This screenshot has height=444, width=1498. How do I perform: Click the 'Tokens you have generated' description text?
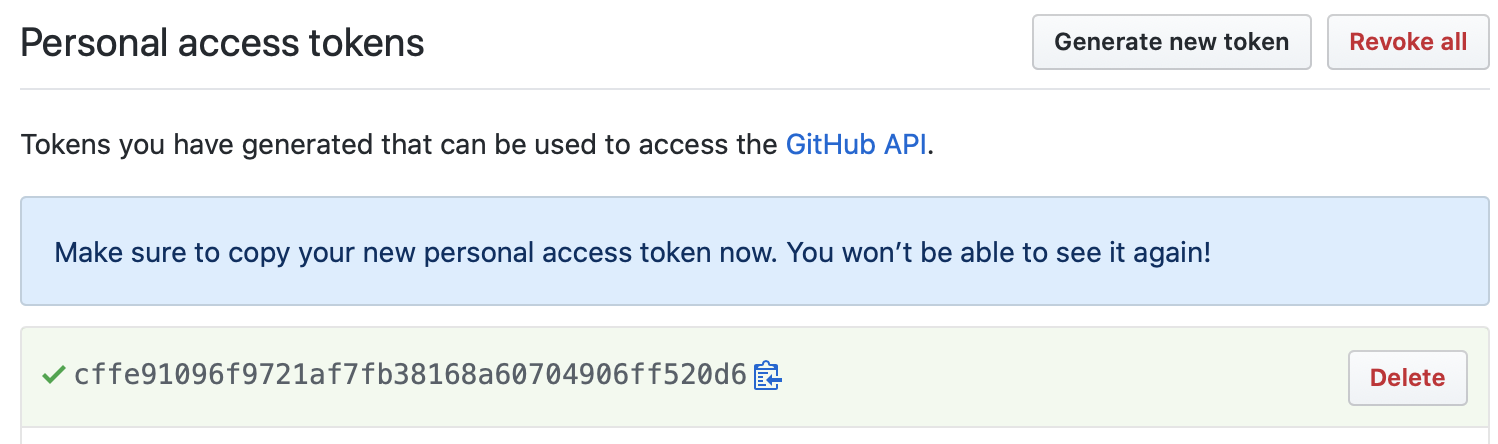200,144
